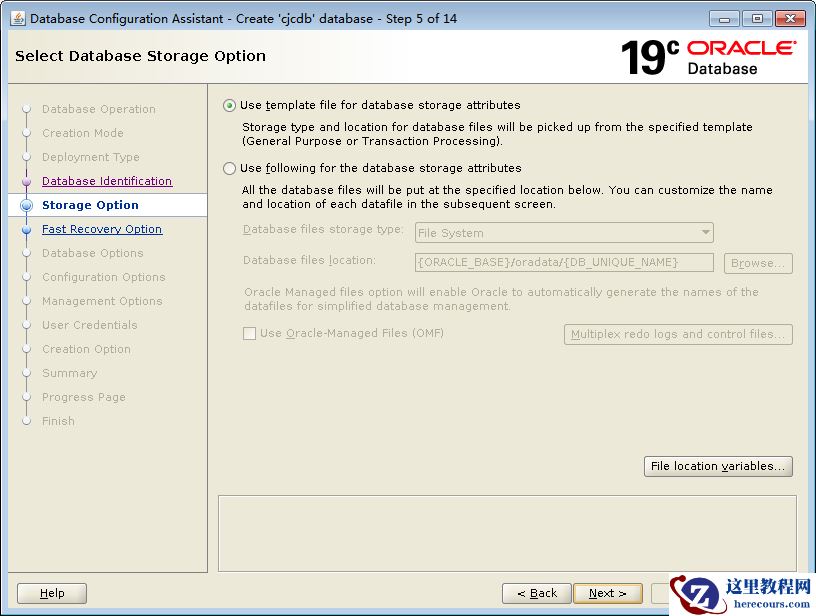Click the Database Options step label
The image size is (816, 616).
point(93,253)
